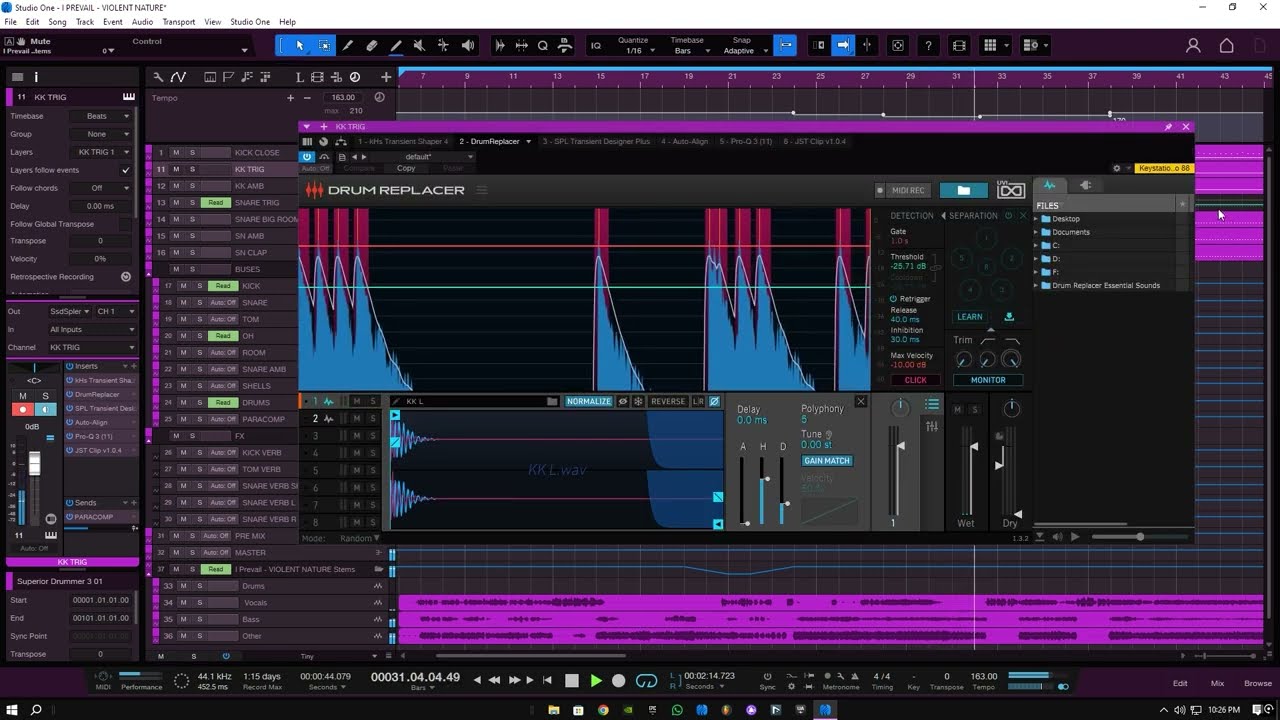The image size is (1280, 720).
Task: Open the Drum Replacer hamburger menu
Action: click(481, 190)
